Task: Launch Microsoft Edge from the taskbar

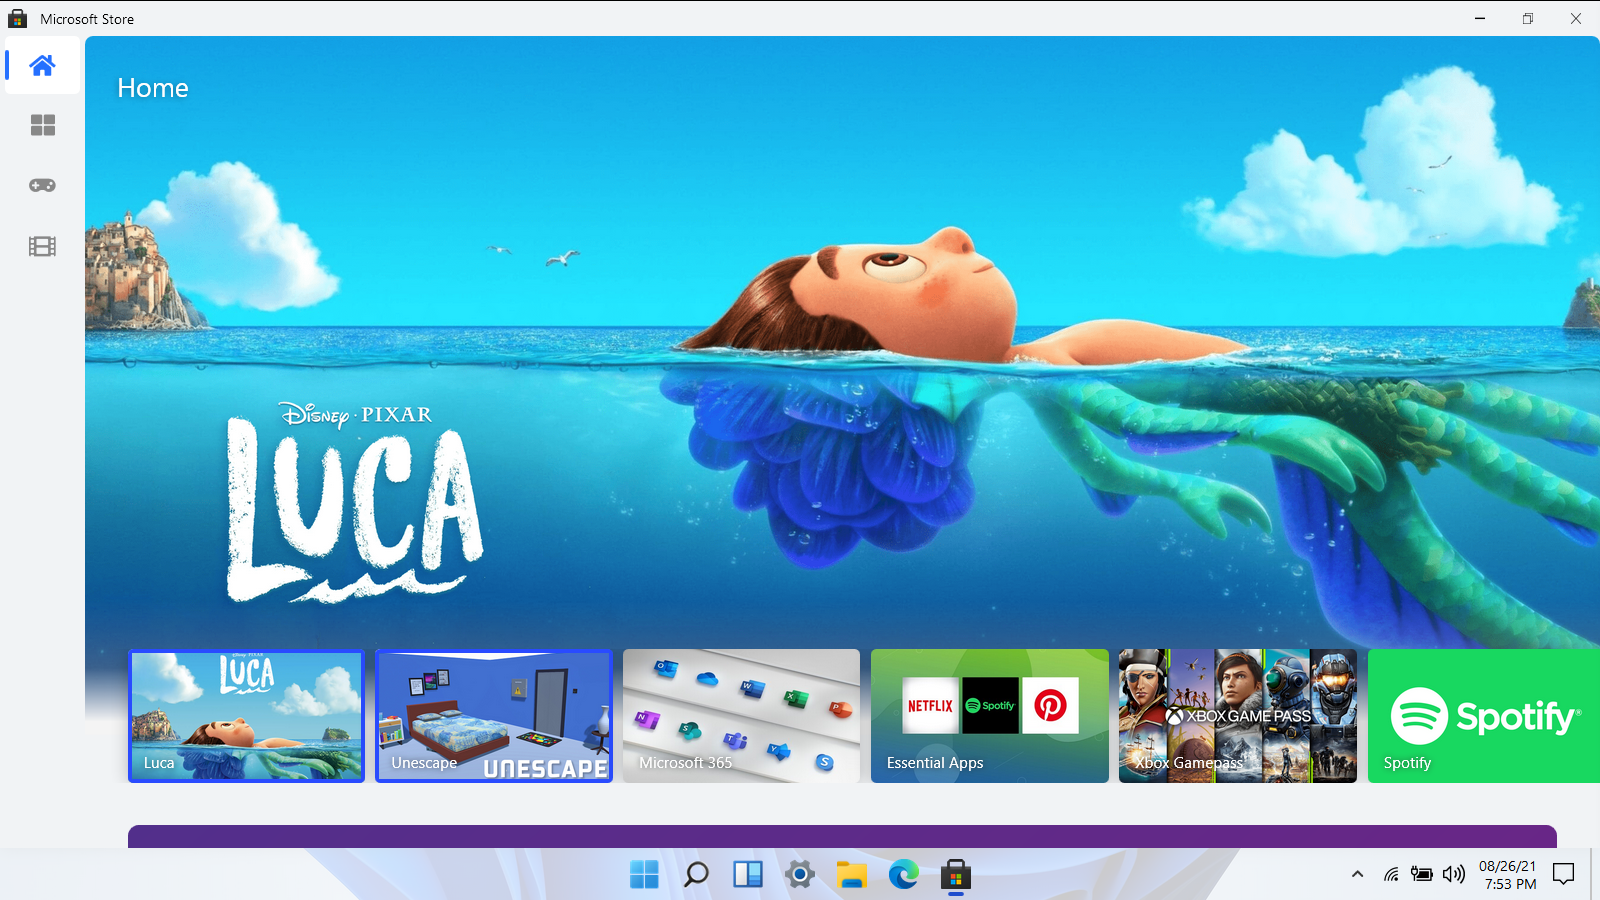Action: [x=904, y=875]
